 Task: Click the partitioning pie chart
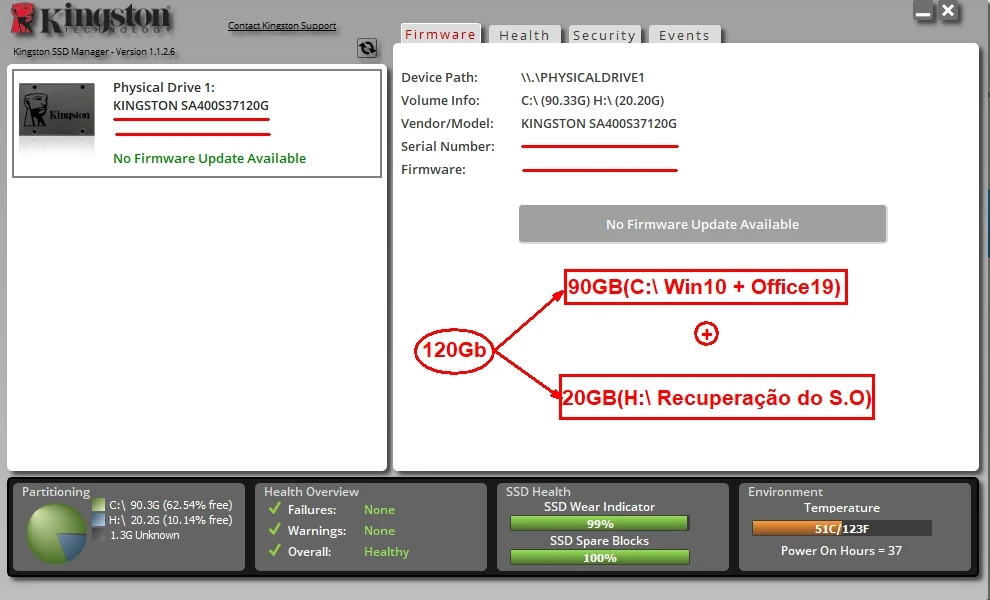[x=56, y=534]
